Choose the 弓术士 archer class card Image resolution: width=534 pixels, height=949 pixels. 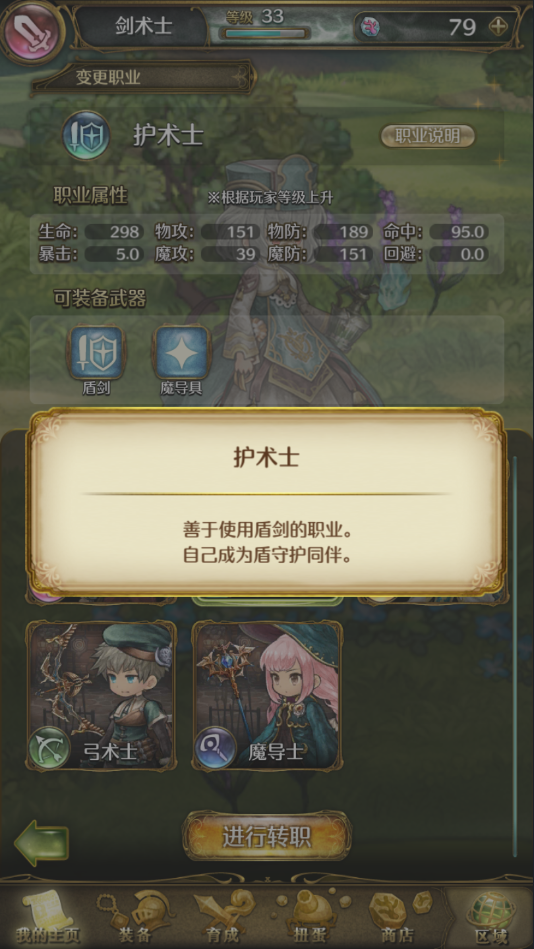tap(102, 696)
